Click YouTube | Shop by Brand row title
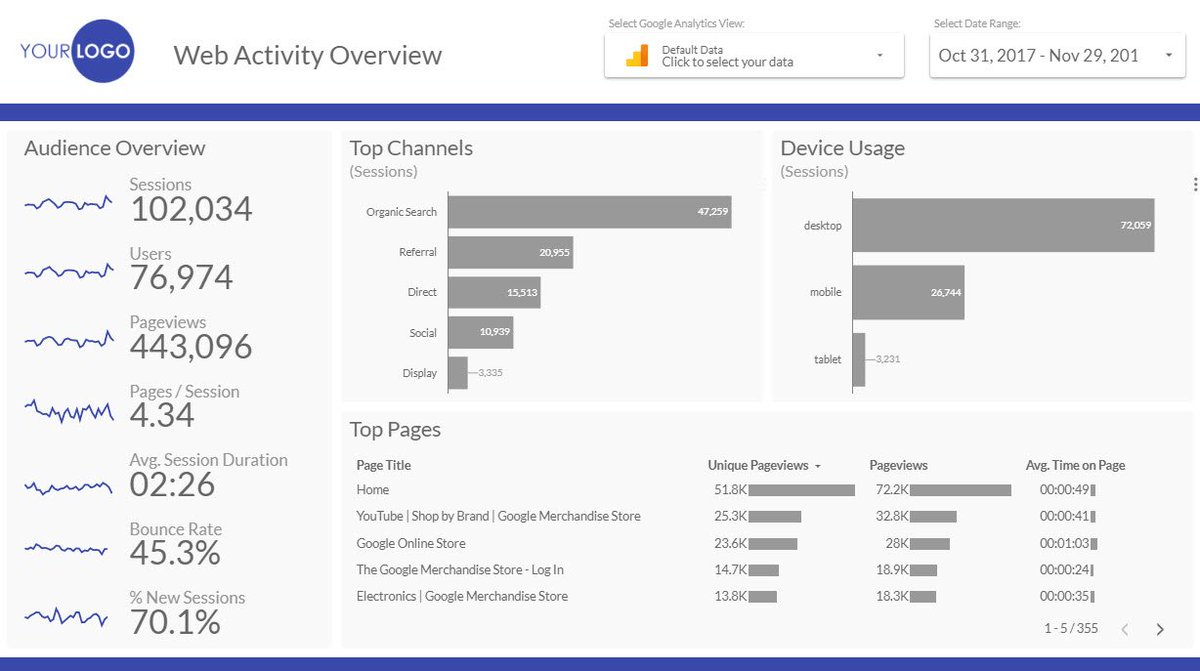Screen dimensions: 1200x671 coord(499,516)
